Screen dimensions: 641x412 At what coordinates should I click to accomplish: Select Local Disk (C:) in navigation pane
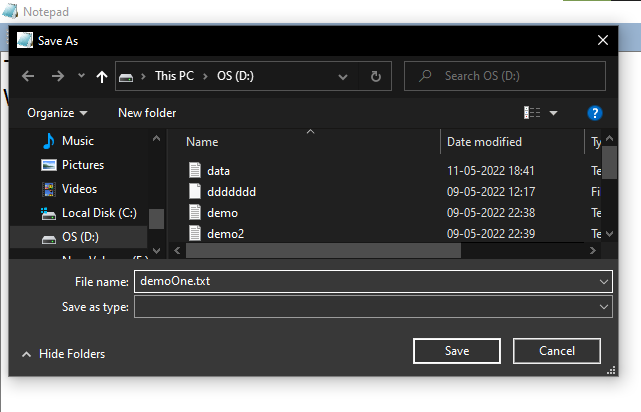tap(99, 213)
